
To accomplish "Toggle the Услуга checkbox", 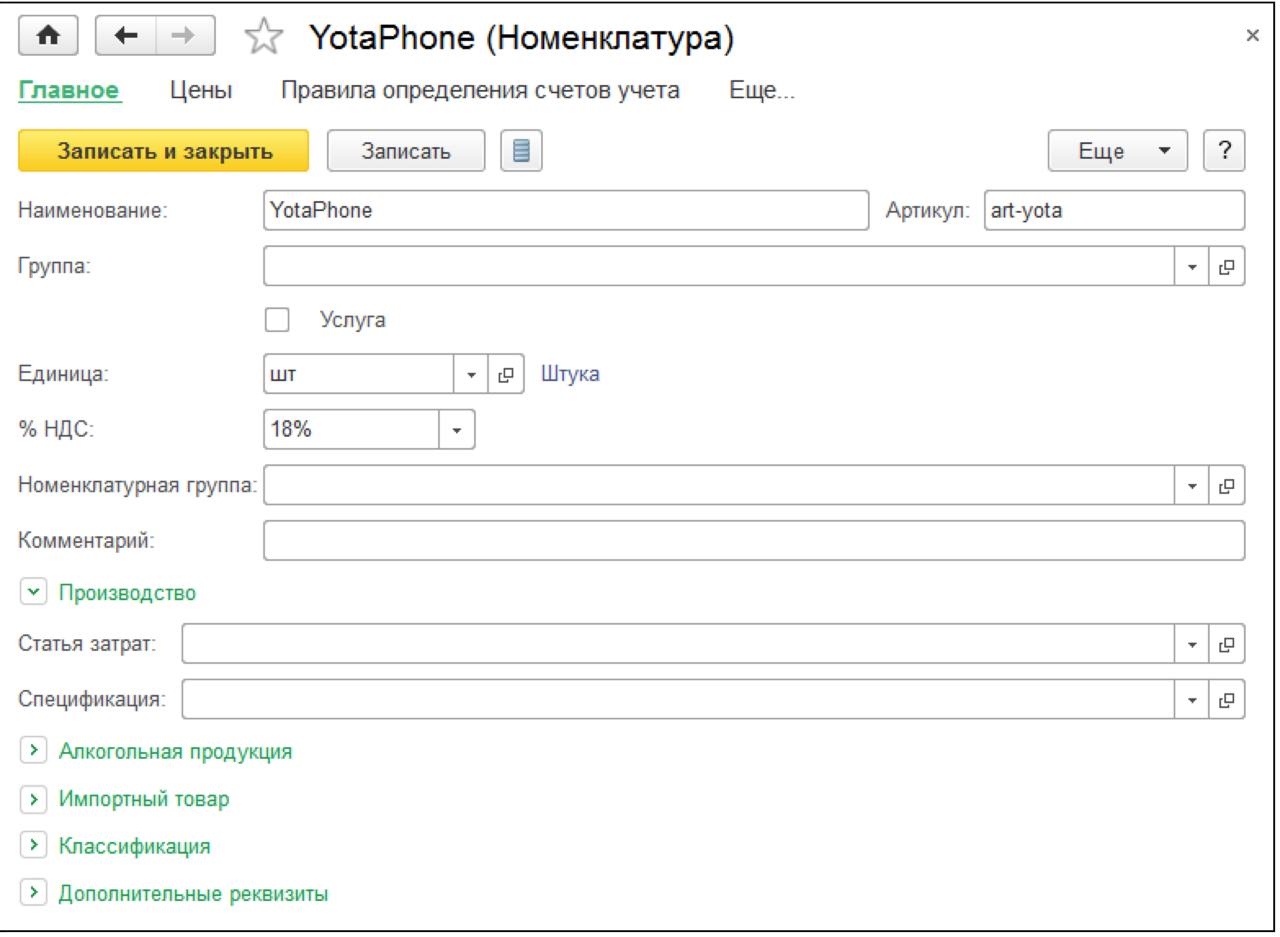I will [x=277, y=320].
